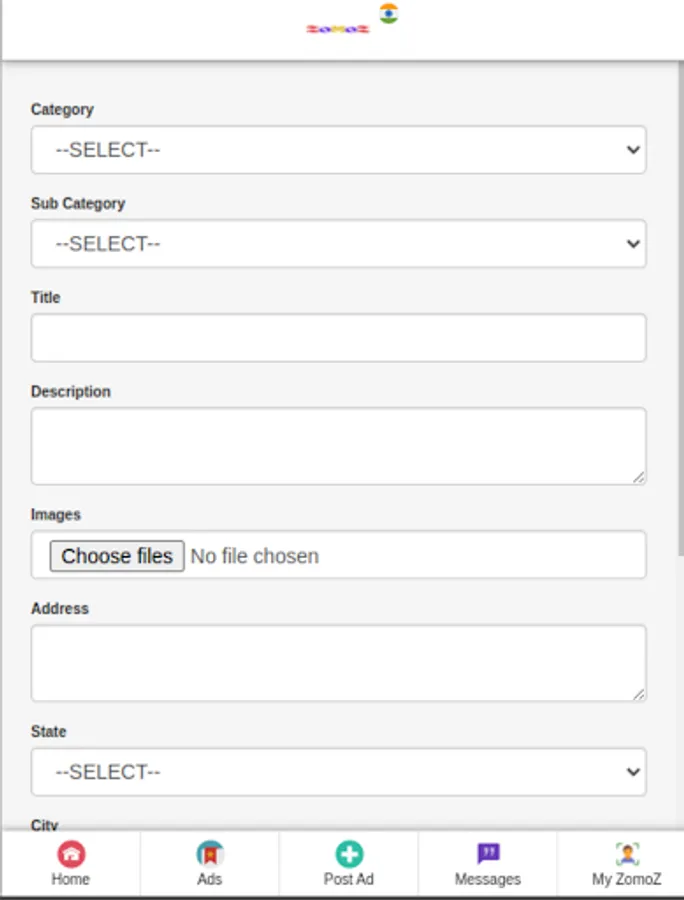Tap the green Post Ad plus icon
Image resolution: width=684 pixels, height=900 pixels.
(x=349, y=853)
